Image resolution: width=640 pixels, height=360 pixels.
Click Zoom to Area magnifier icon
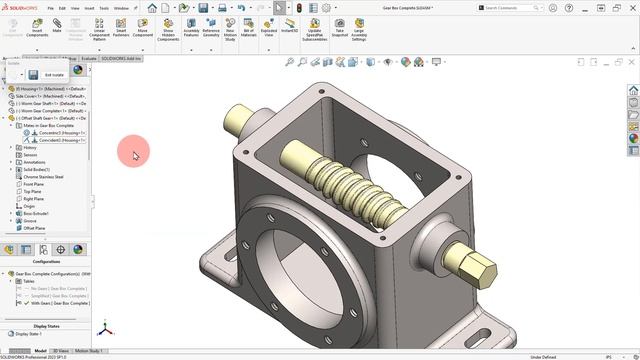point(302,62)
